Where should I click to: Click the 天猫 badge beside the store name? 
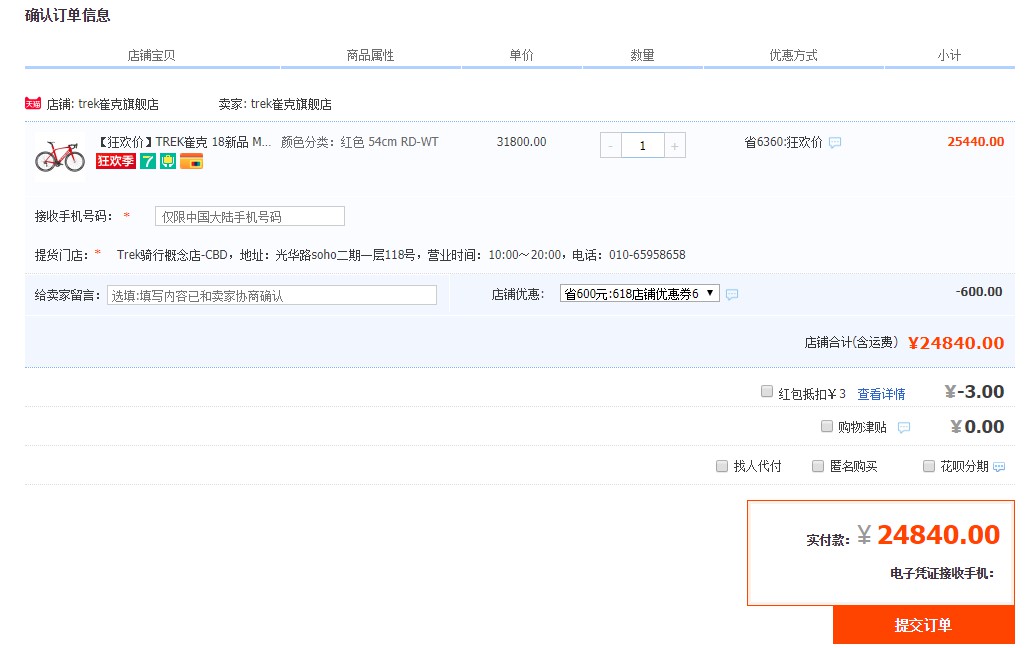(31, 102)
